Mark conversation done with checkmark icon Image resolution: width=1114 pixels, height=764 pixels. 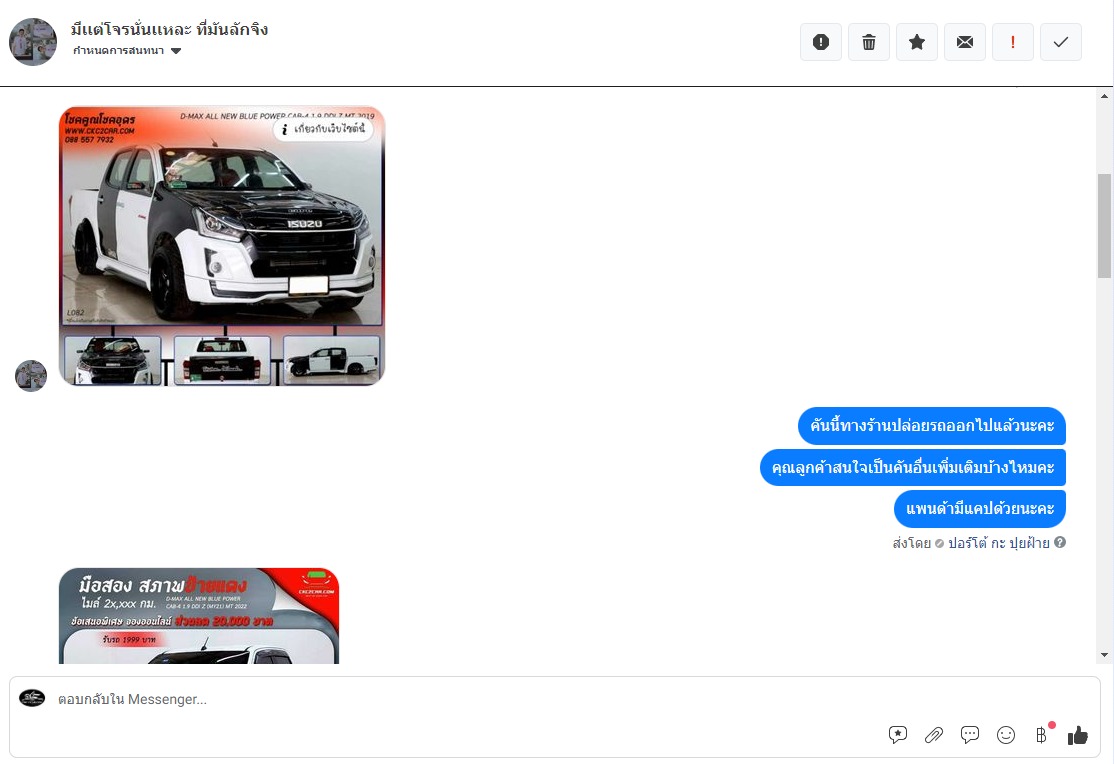coord(1061,42)
